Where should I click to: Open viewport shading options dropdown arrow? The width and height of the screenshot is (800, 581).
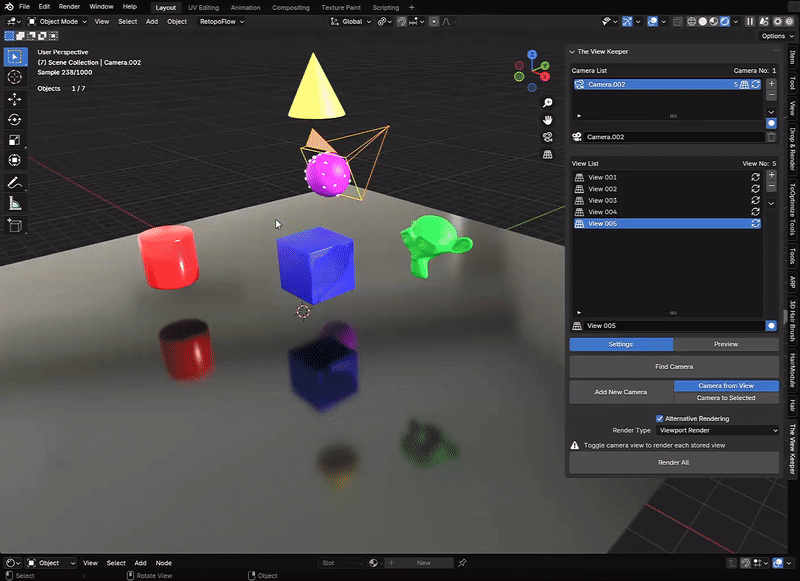(x=736, y=21)
